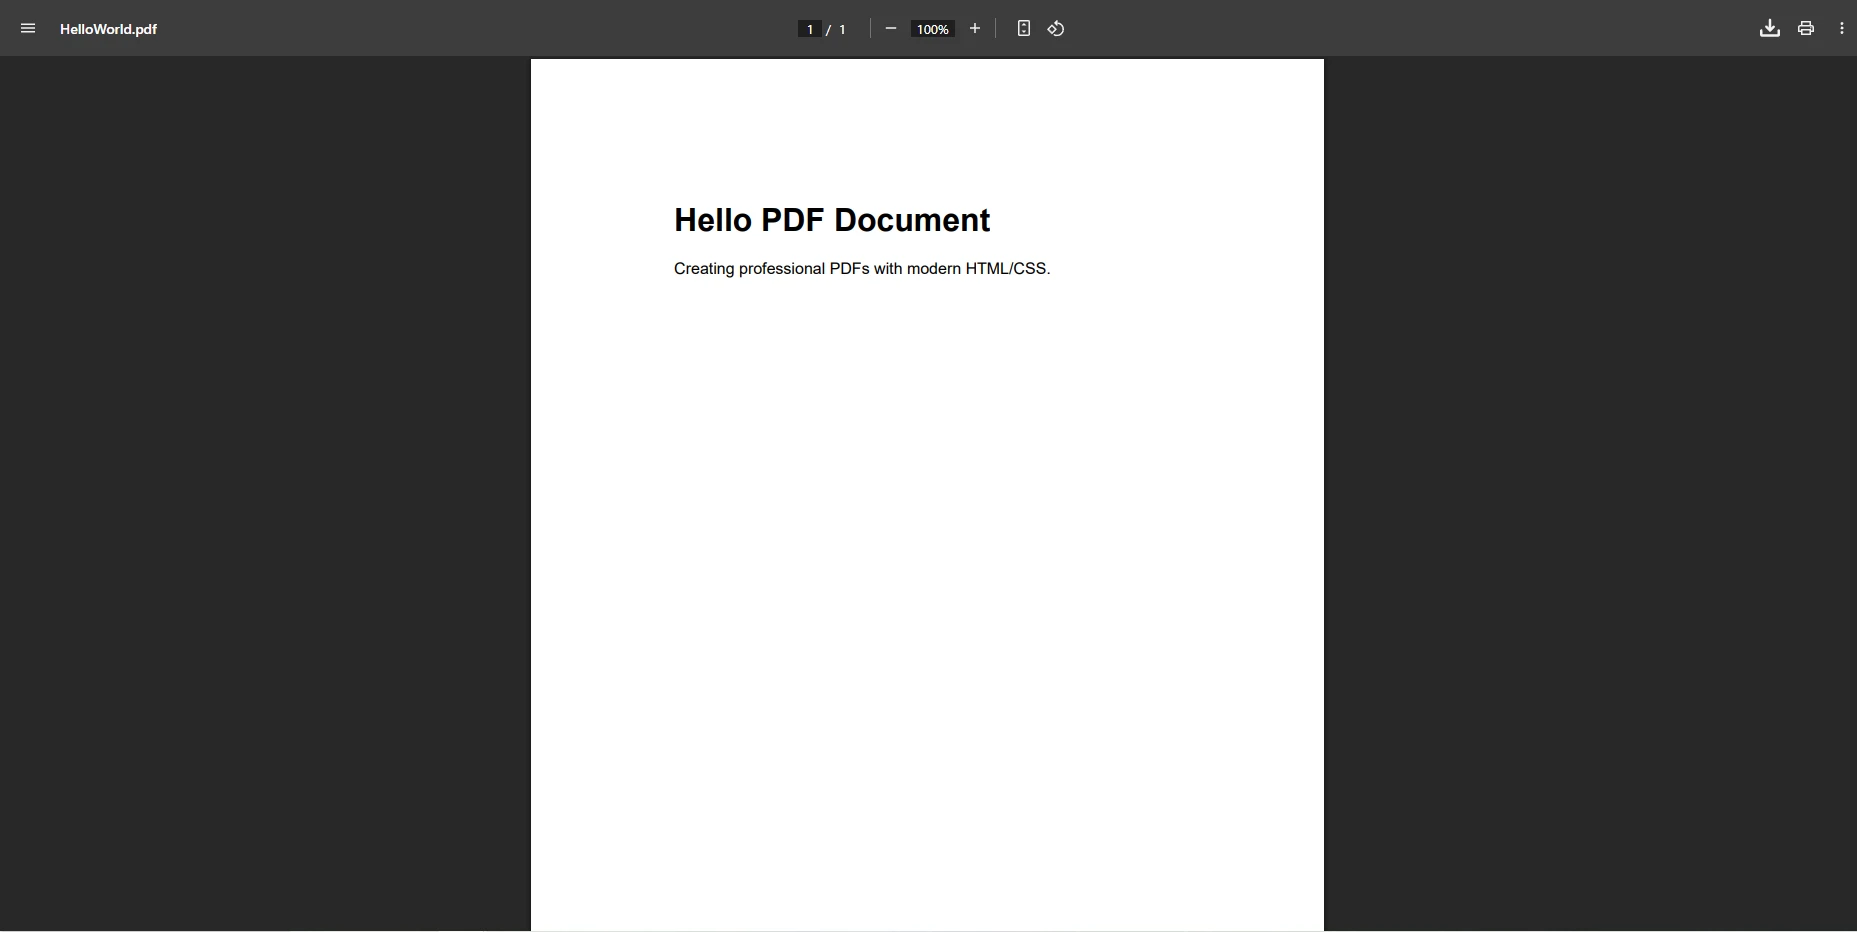The width and height of the screenshot is (1857, 932).
Task: Zoom out using the minus icon
Action: (x=891, y=28)
